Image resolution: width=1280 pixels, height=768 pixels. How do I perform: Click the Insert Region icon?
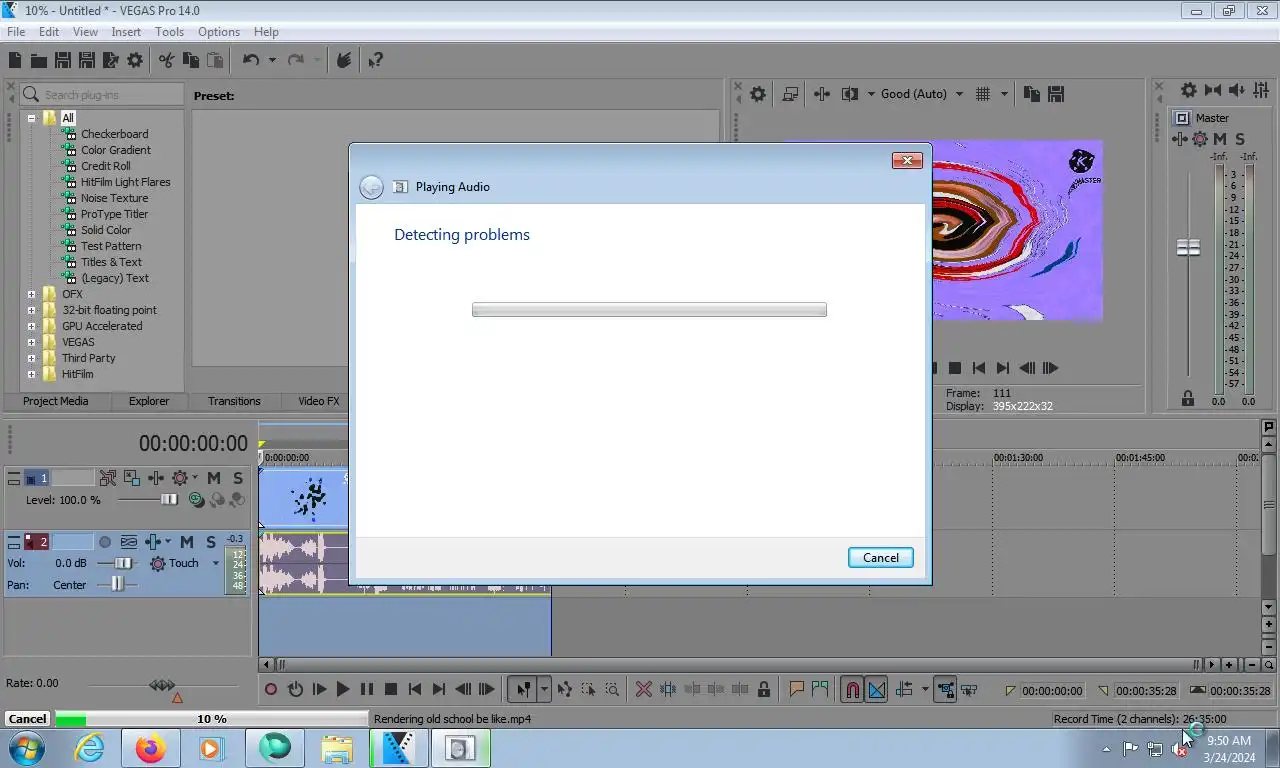(820, 689)
